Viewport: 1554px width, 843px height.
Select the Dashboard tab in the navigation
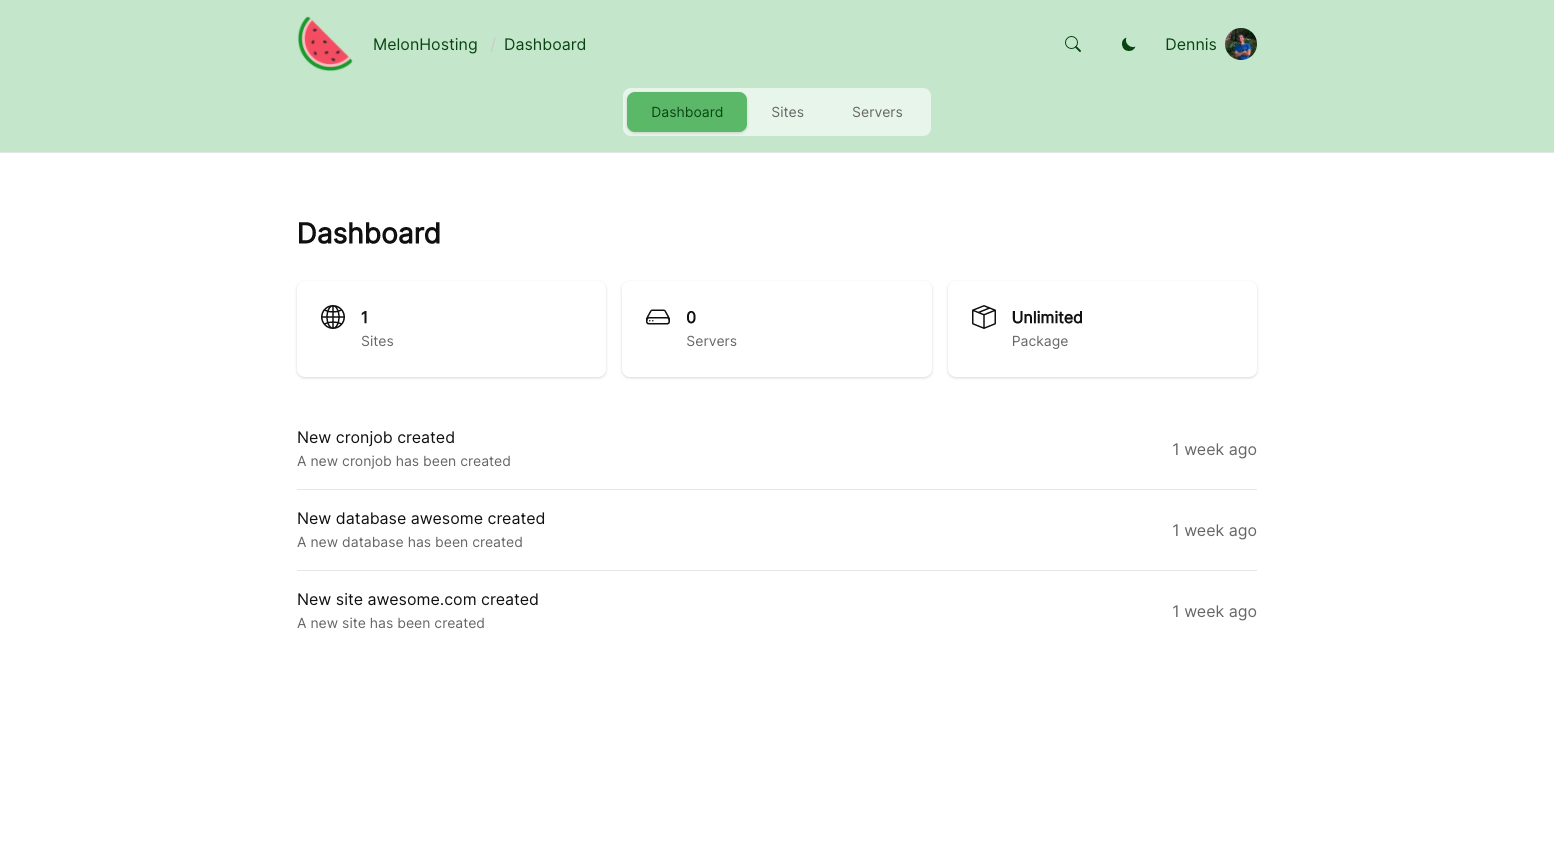click(x=687, y=112)
